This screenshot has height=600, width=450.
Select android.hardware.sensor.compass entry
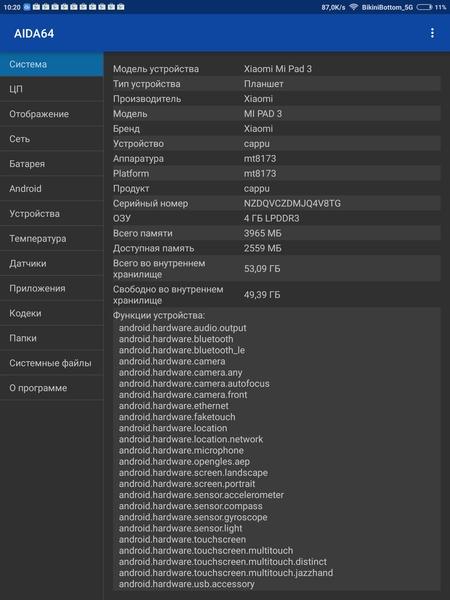(x=191, y=506)
